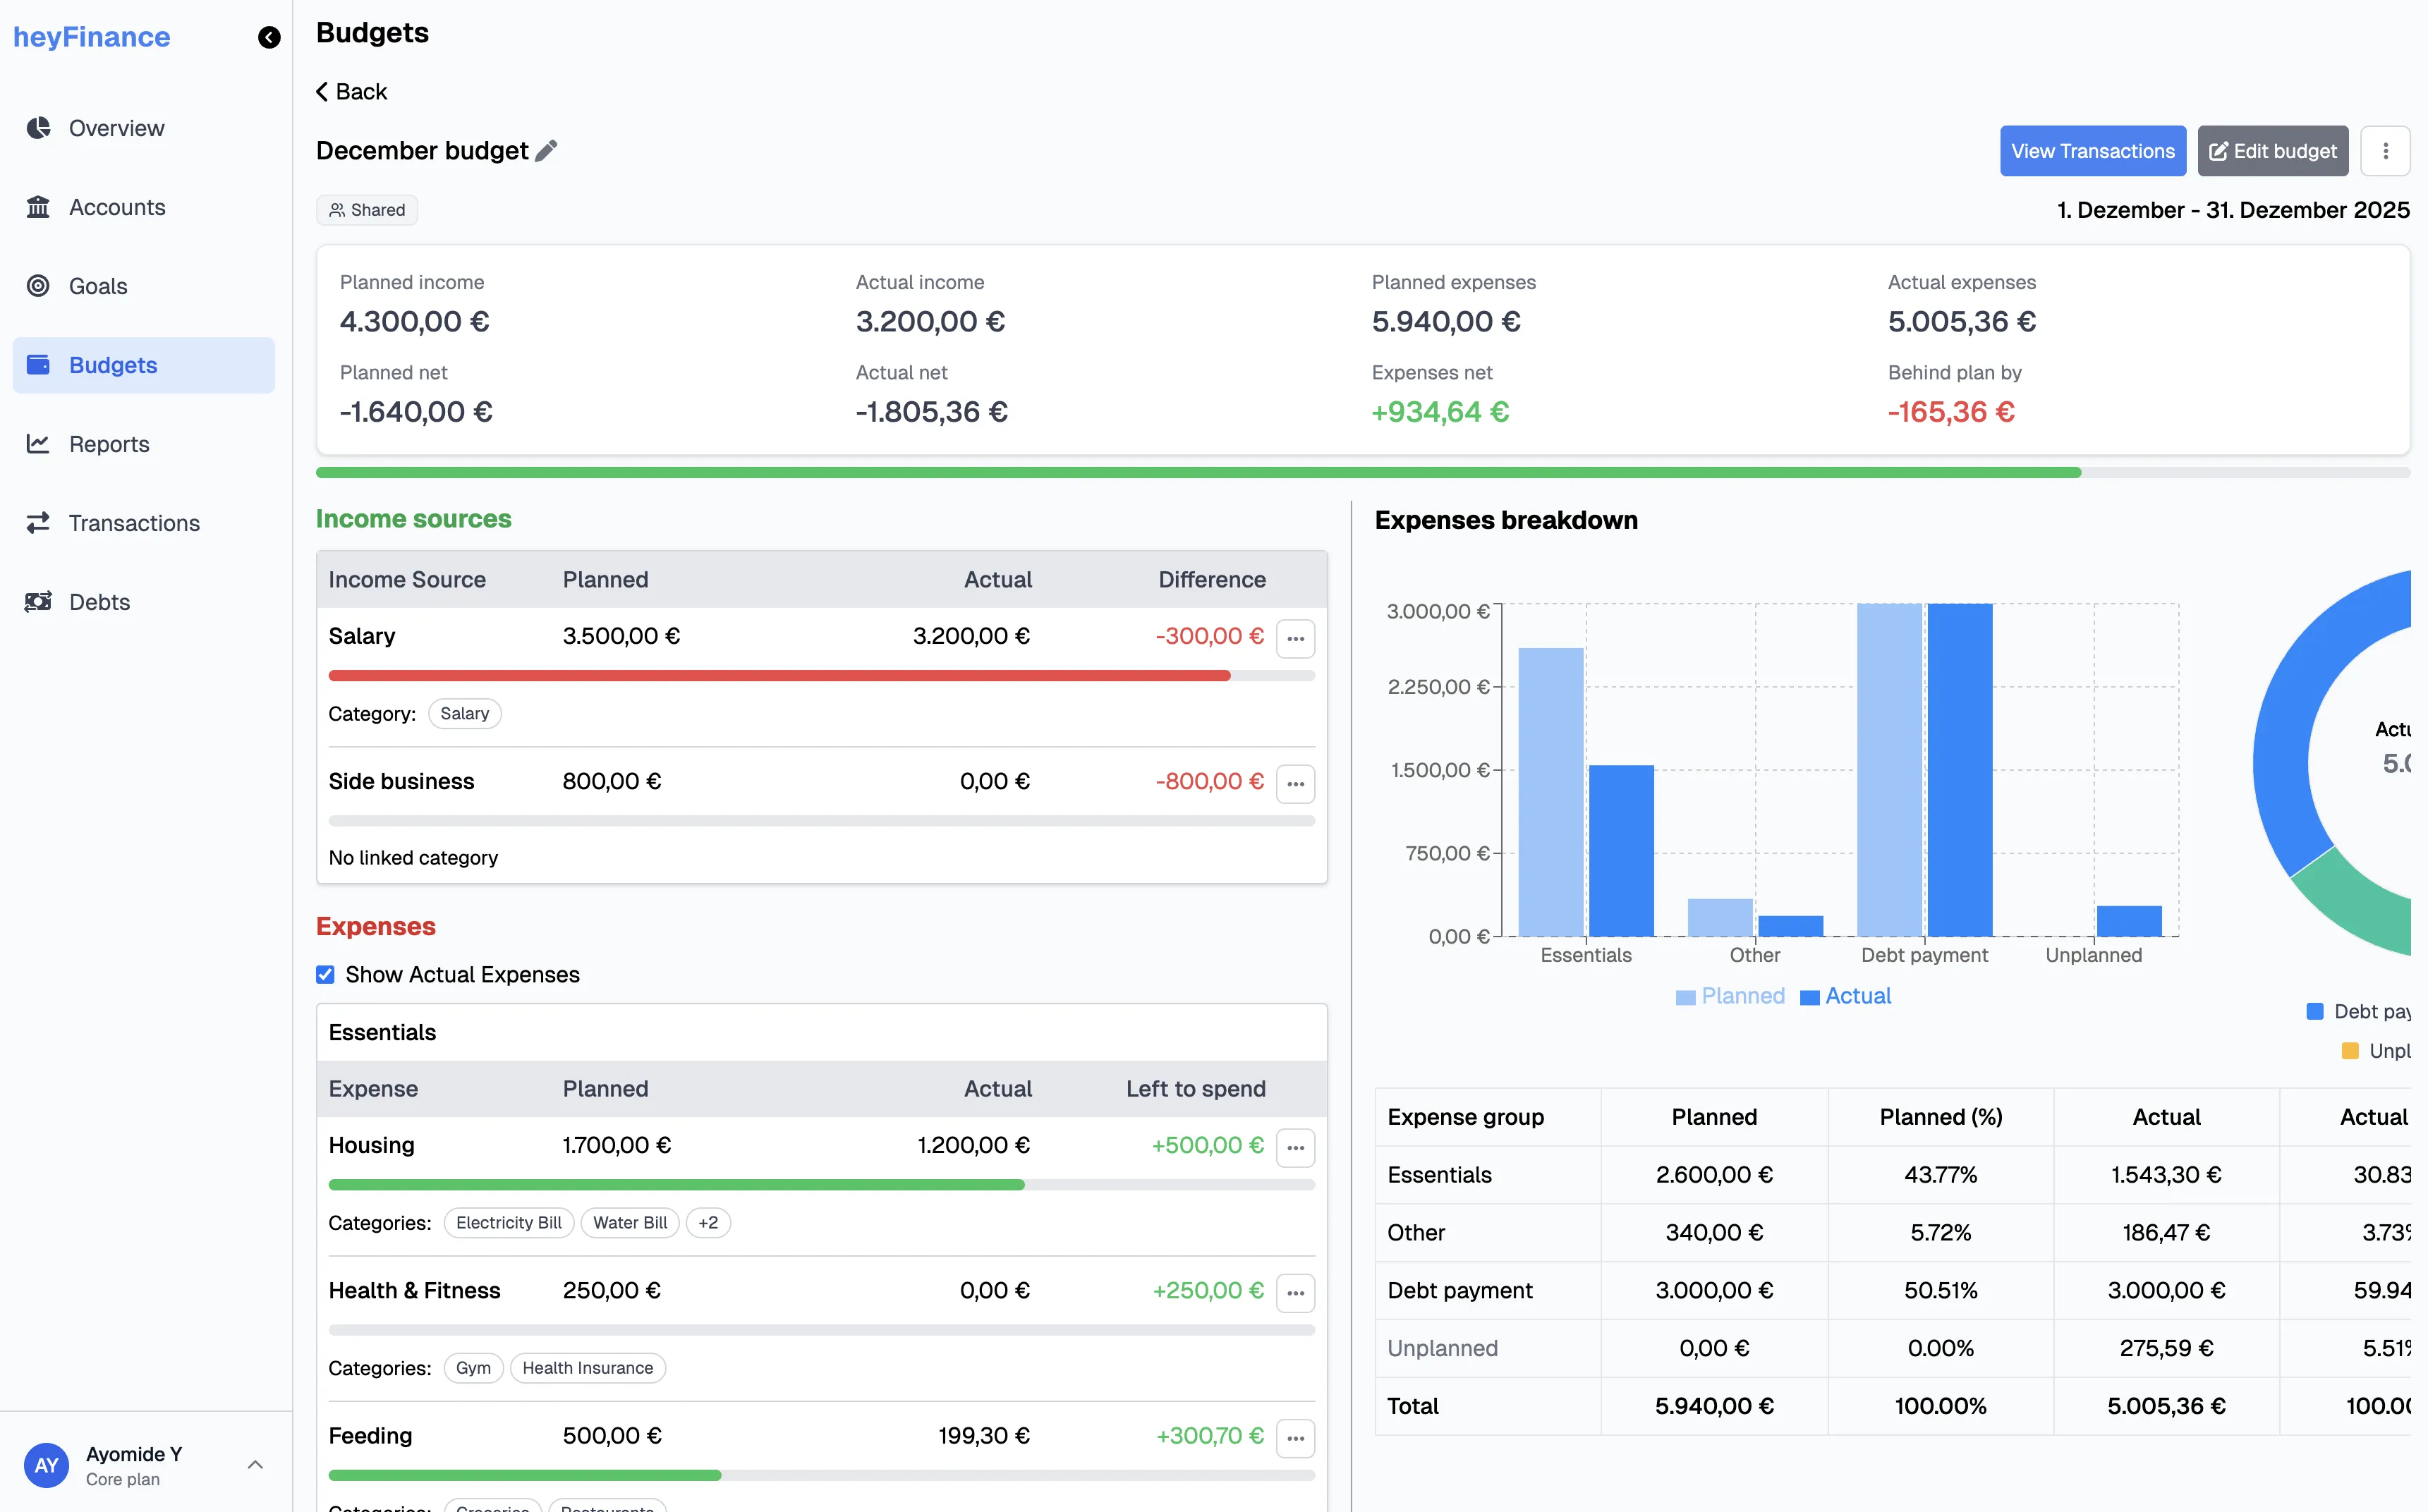2428x1512 pixels.
Task: Open the Overview section via its pie icon
Action: (x=39, y=128)
